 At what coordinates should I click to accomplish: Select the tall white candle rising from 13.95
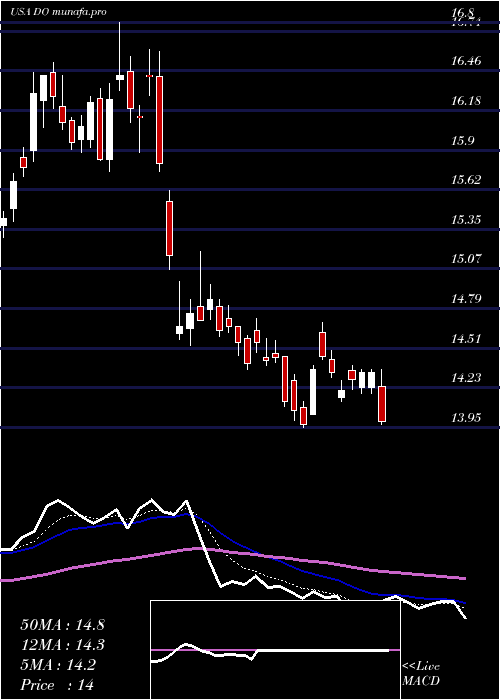click(x=313, y=392)
